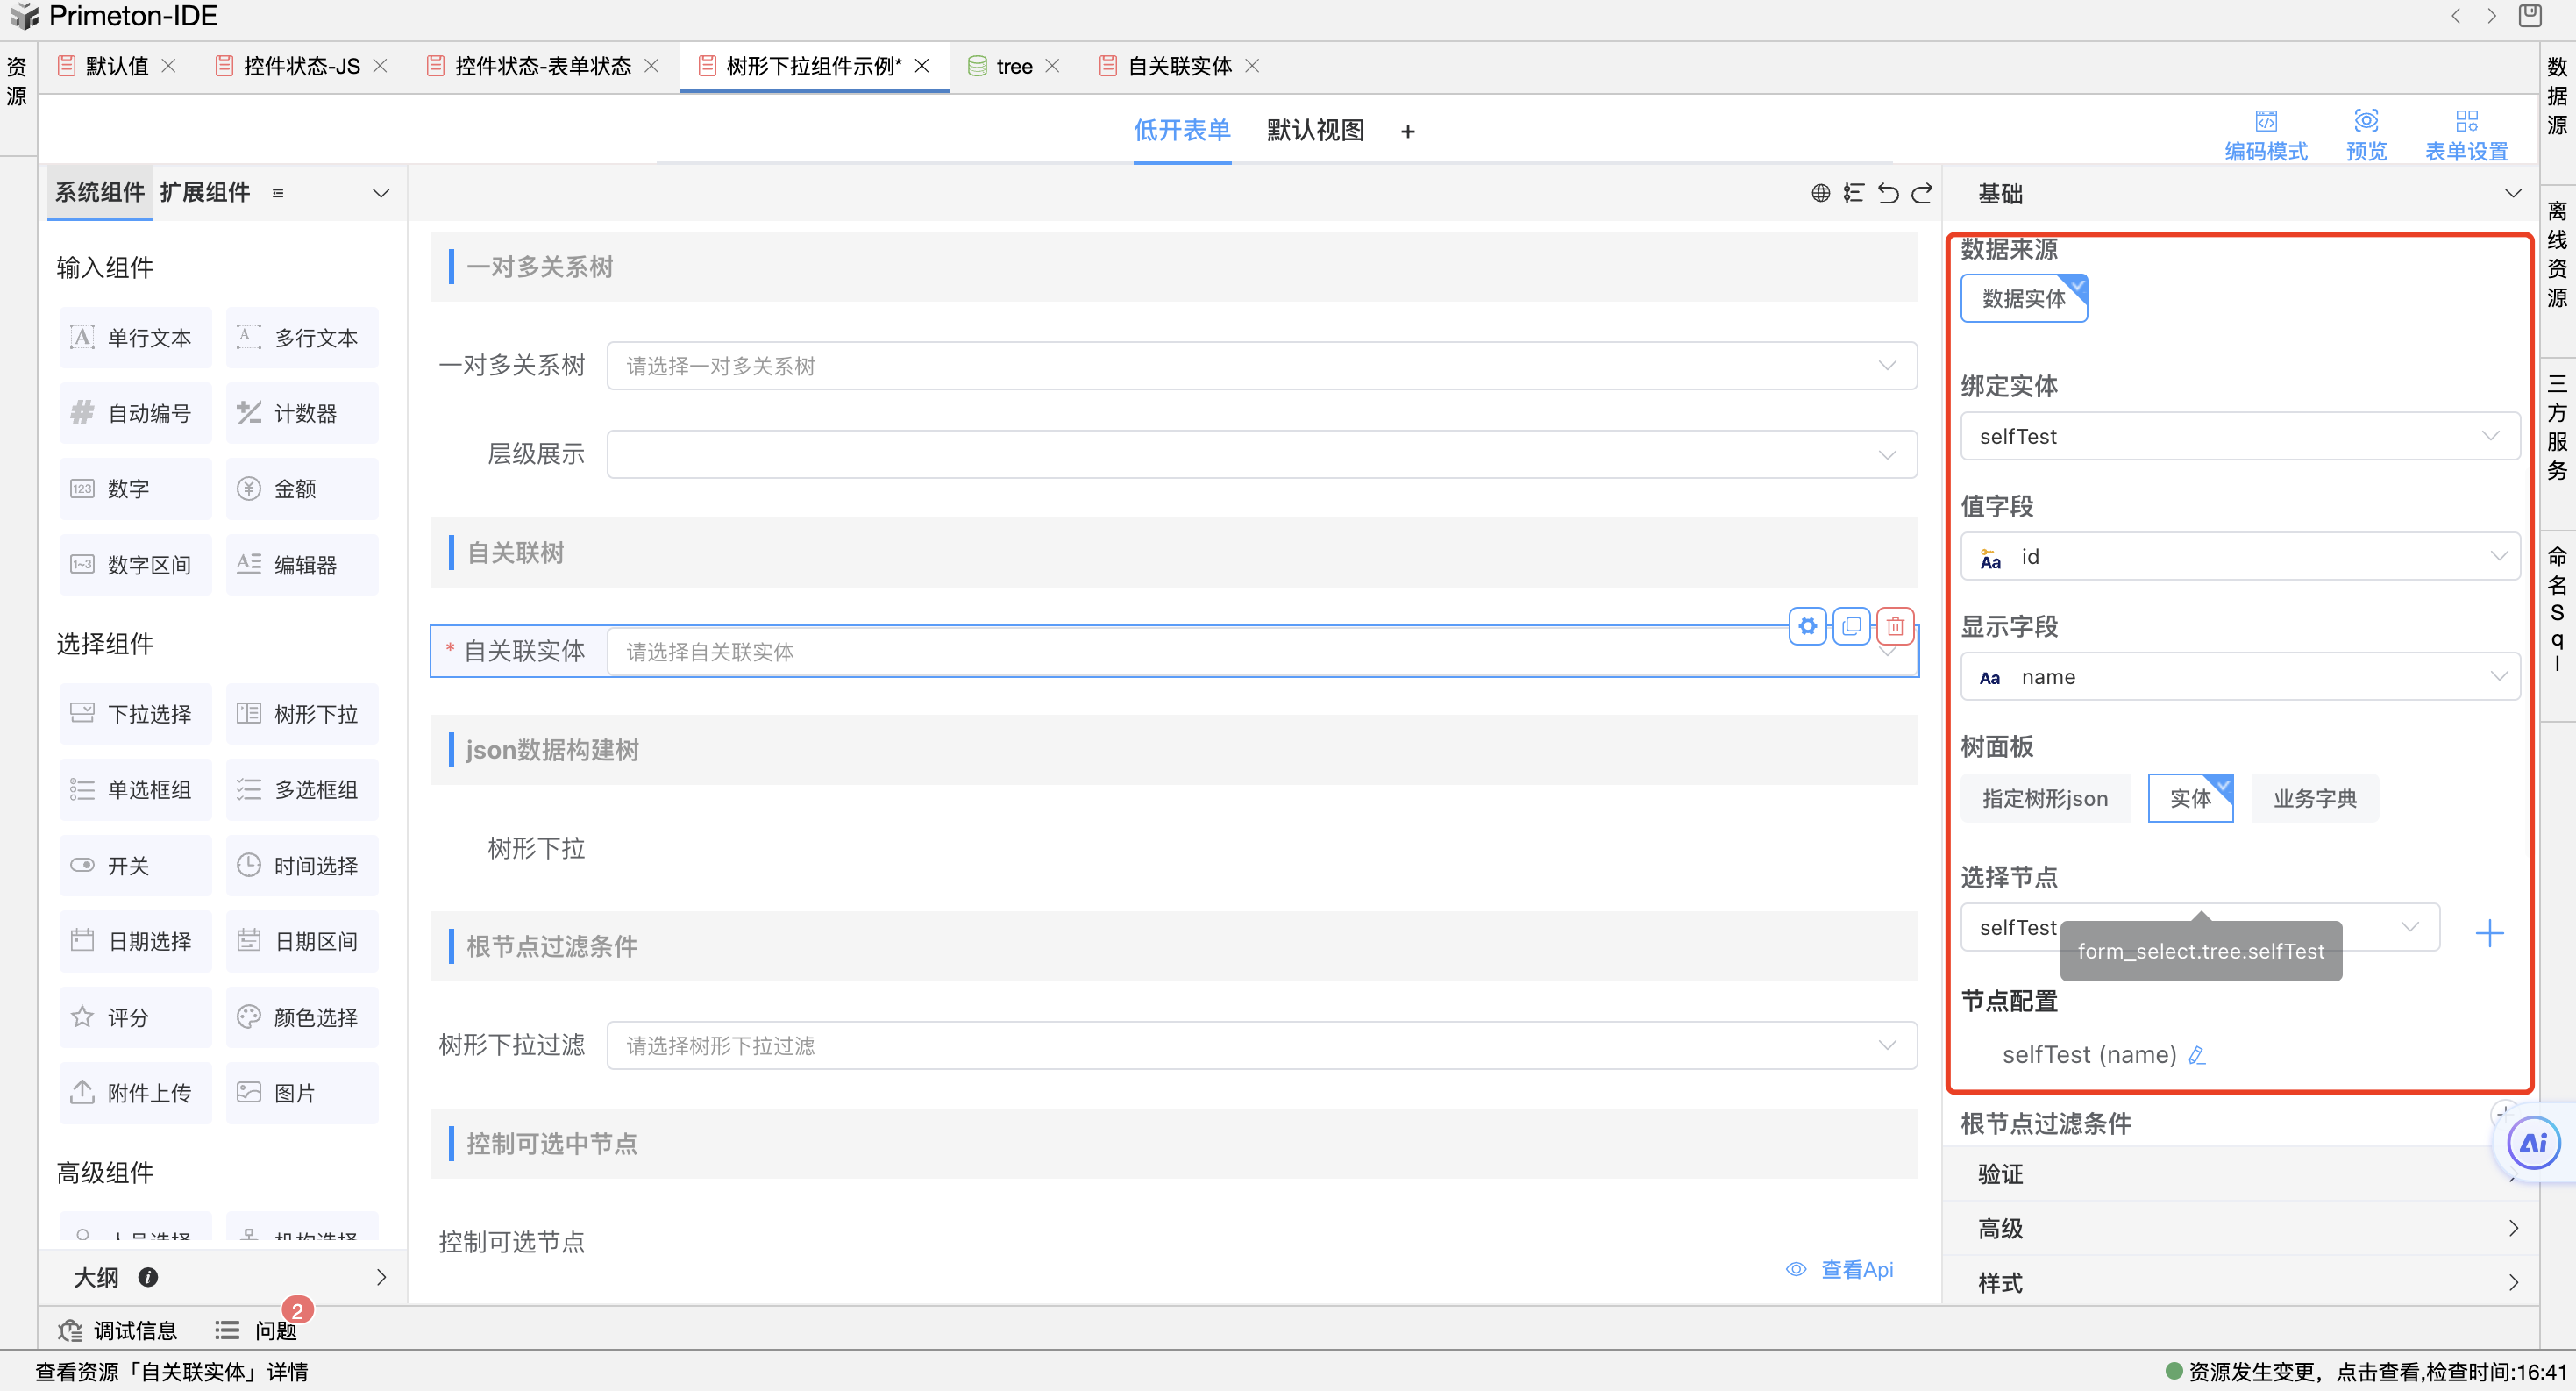Switch to the 扩展组件 tab
Viewport: 2576px width, 1391px height.
click(205, 192)
